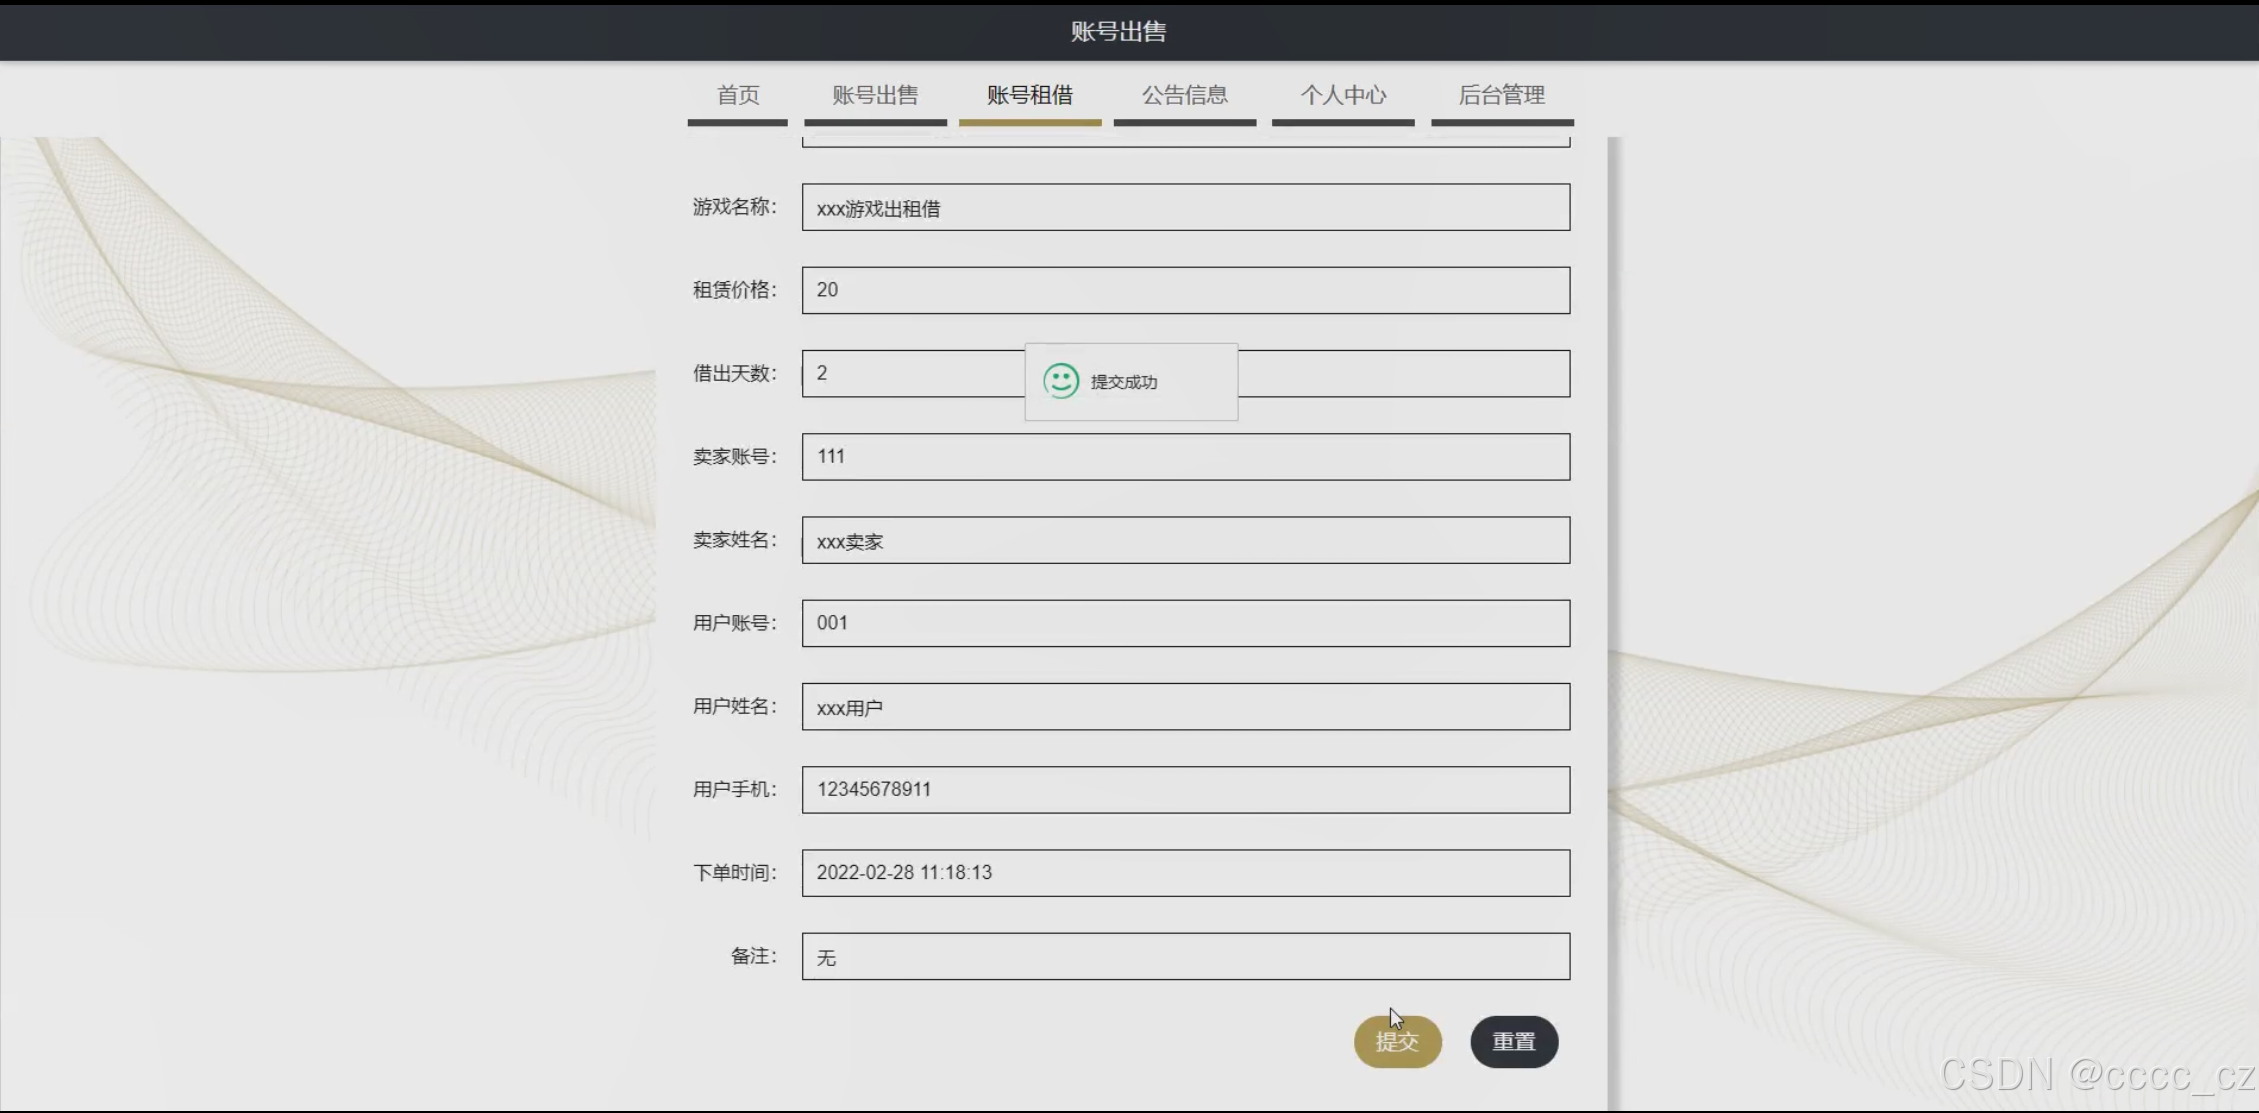Screen dimensions: 2259x1113
Task: Click the 卖家账号 field showing 111
Action: 1185,457
